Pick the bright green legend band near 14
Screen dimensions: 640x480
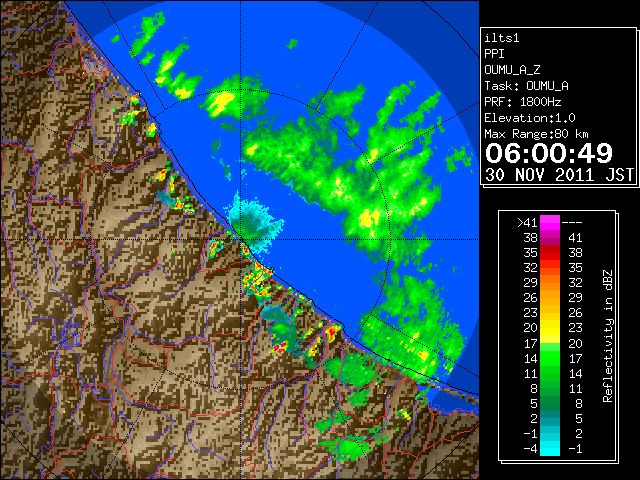coord(550,358)
